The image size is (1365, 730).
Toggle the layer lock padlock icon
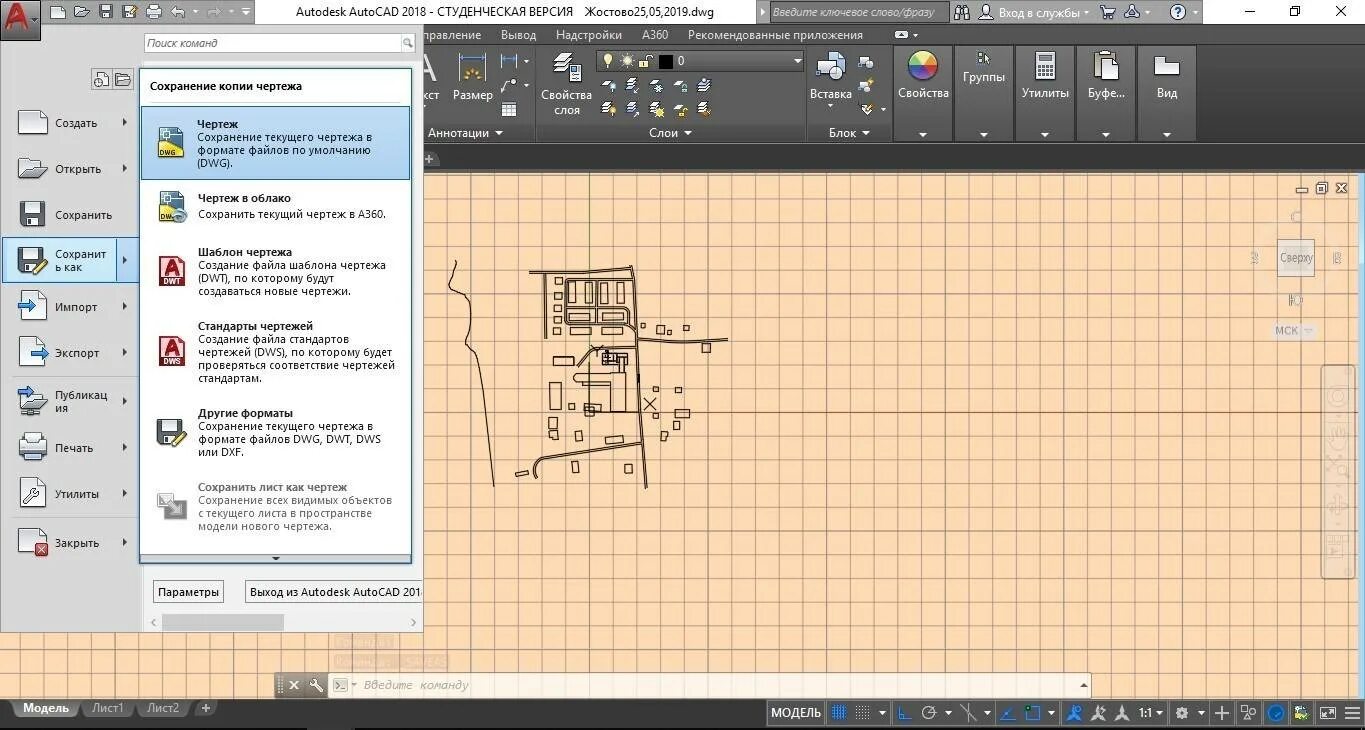pyautogui.click(x=646, y=61)
